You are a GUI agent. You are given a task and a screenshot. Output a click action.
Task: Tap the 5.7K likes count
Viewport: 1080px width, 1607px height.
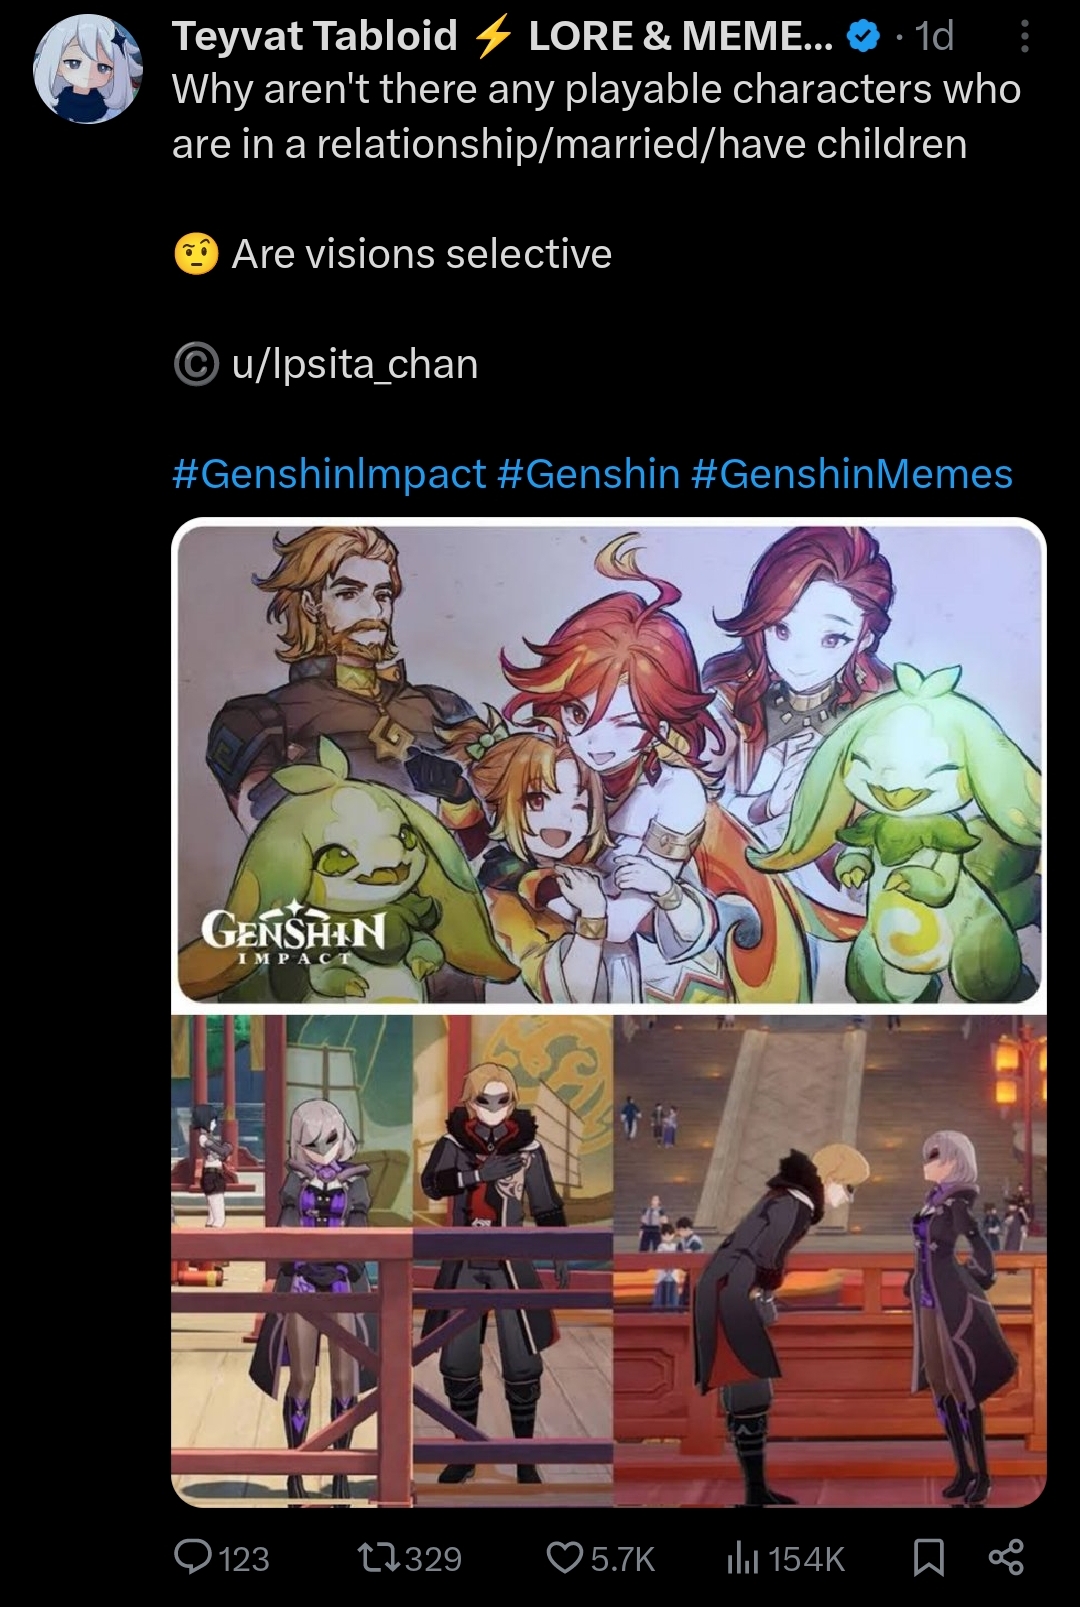click(x=622, y=1558)
